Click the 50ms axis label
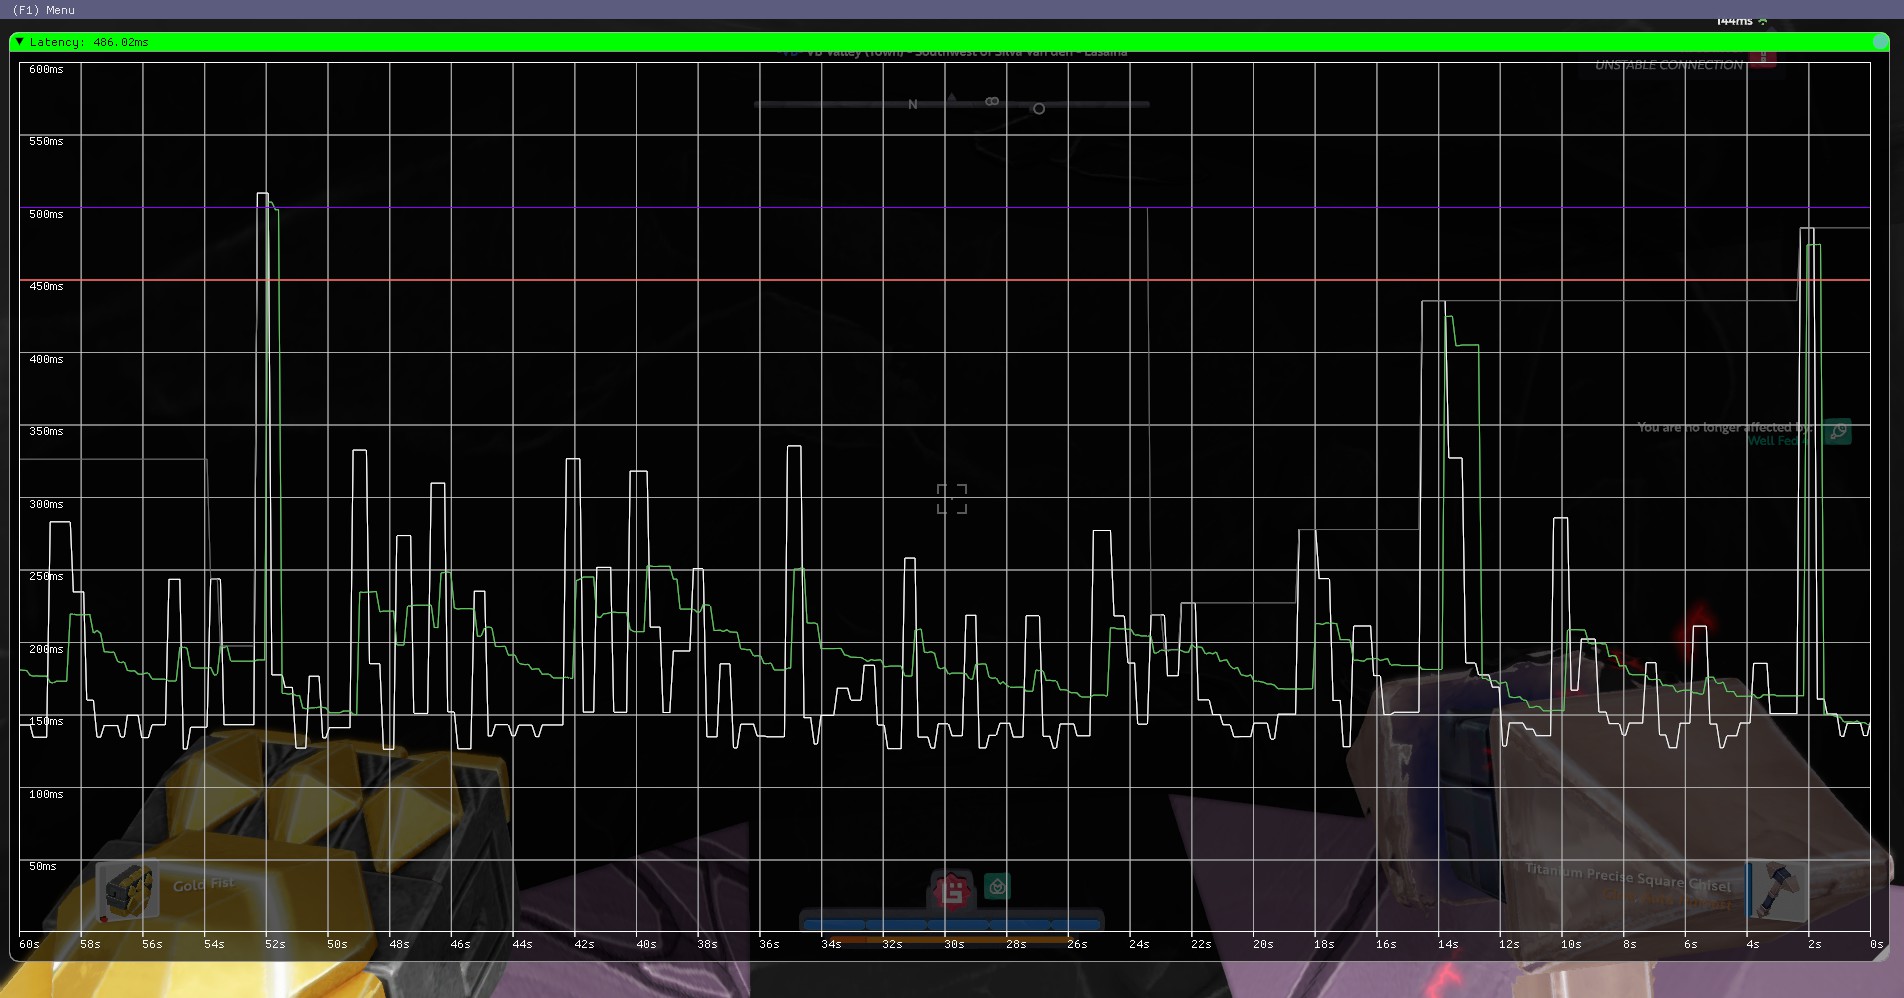1904x998 pixels. 43,866
